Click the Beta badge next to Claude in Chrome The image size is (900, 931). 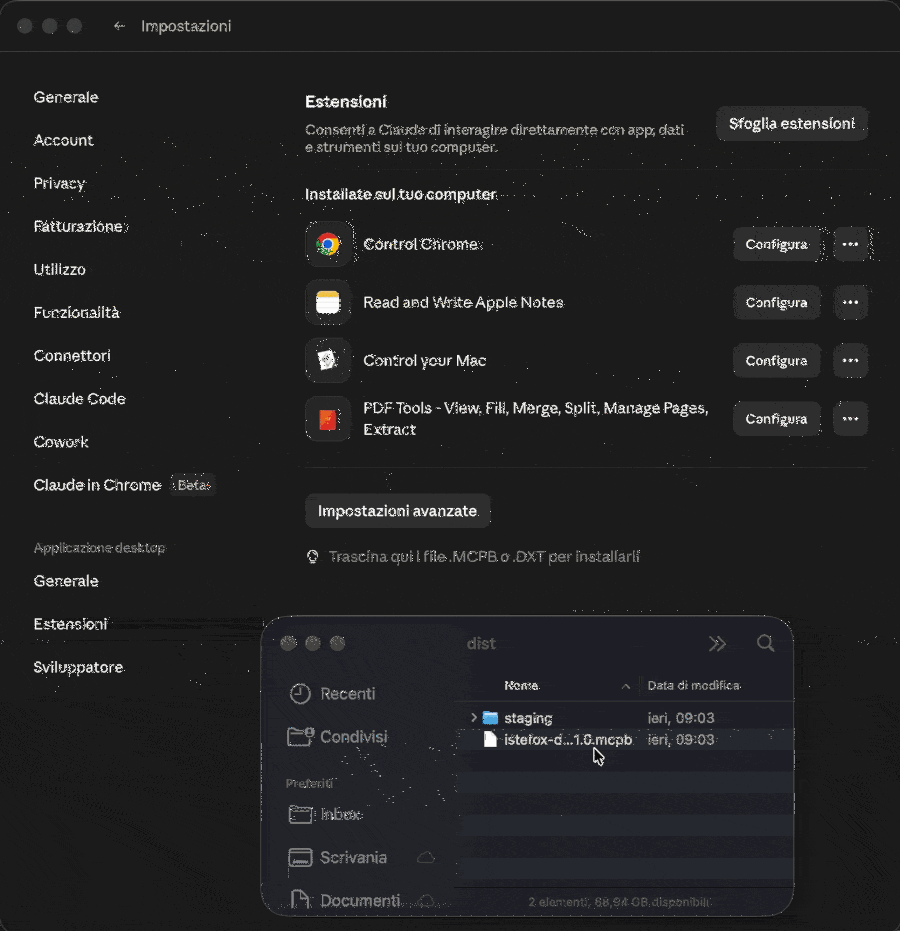click(x=194, y=485)
